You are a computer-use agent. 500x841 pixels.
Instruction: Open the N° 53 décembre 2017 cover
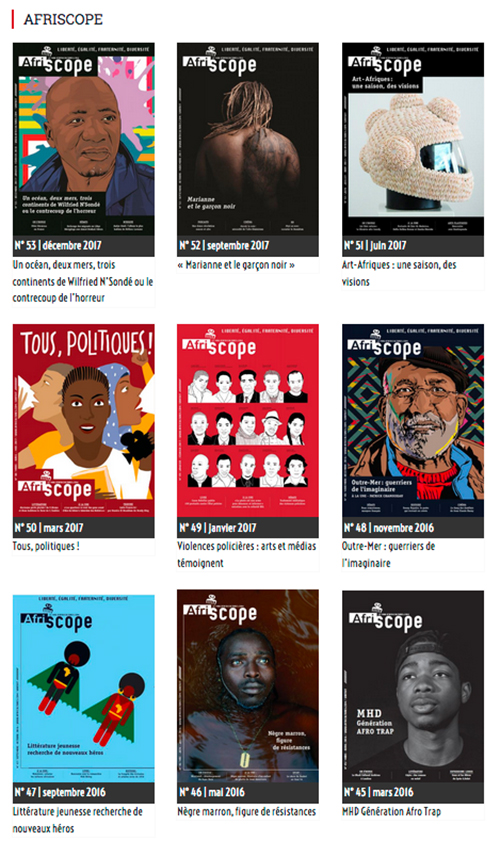84,139
